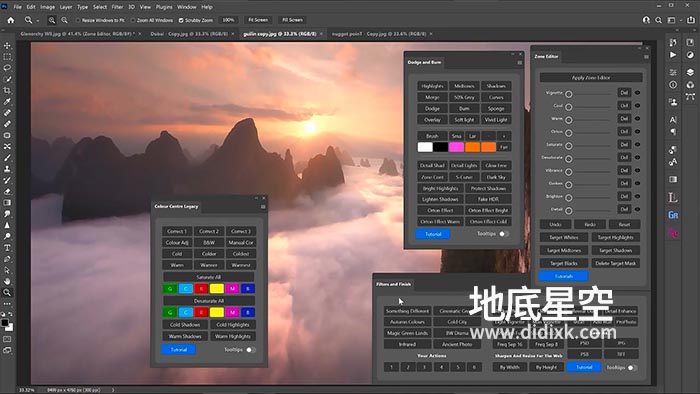
Task: Click the Change Screen Mode icon
Action: tap(7, 350)
